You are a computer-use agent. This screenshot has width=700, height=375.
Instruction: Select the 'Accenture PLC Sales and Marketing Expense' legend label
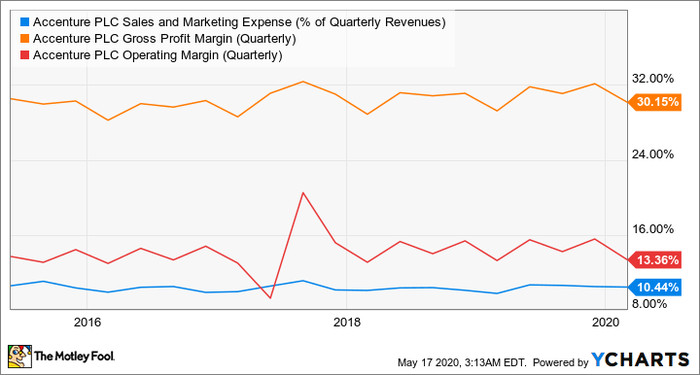pos(239,22)
